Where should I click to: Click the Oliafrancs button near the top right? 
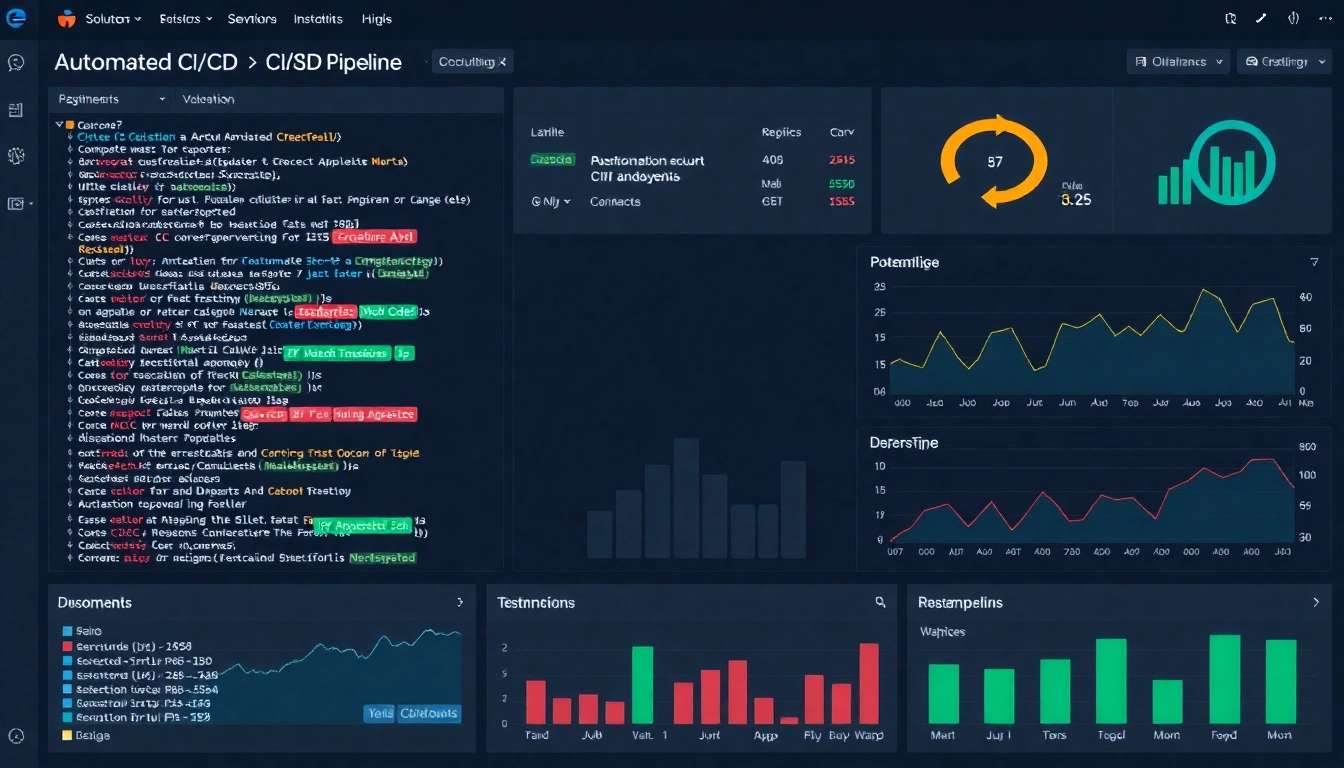click(x=1178, y=61)
